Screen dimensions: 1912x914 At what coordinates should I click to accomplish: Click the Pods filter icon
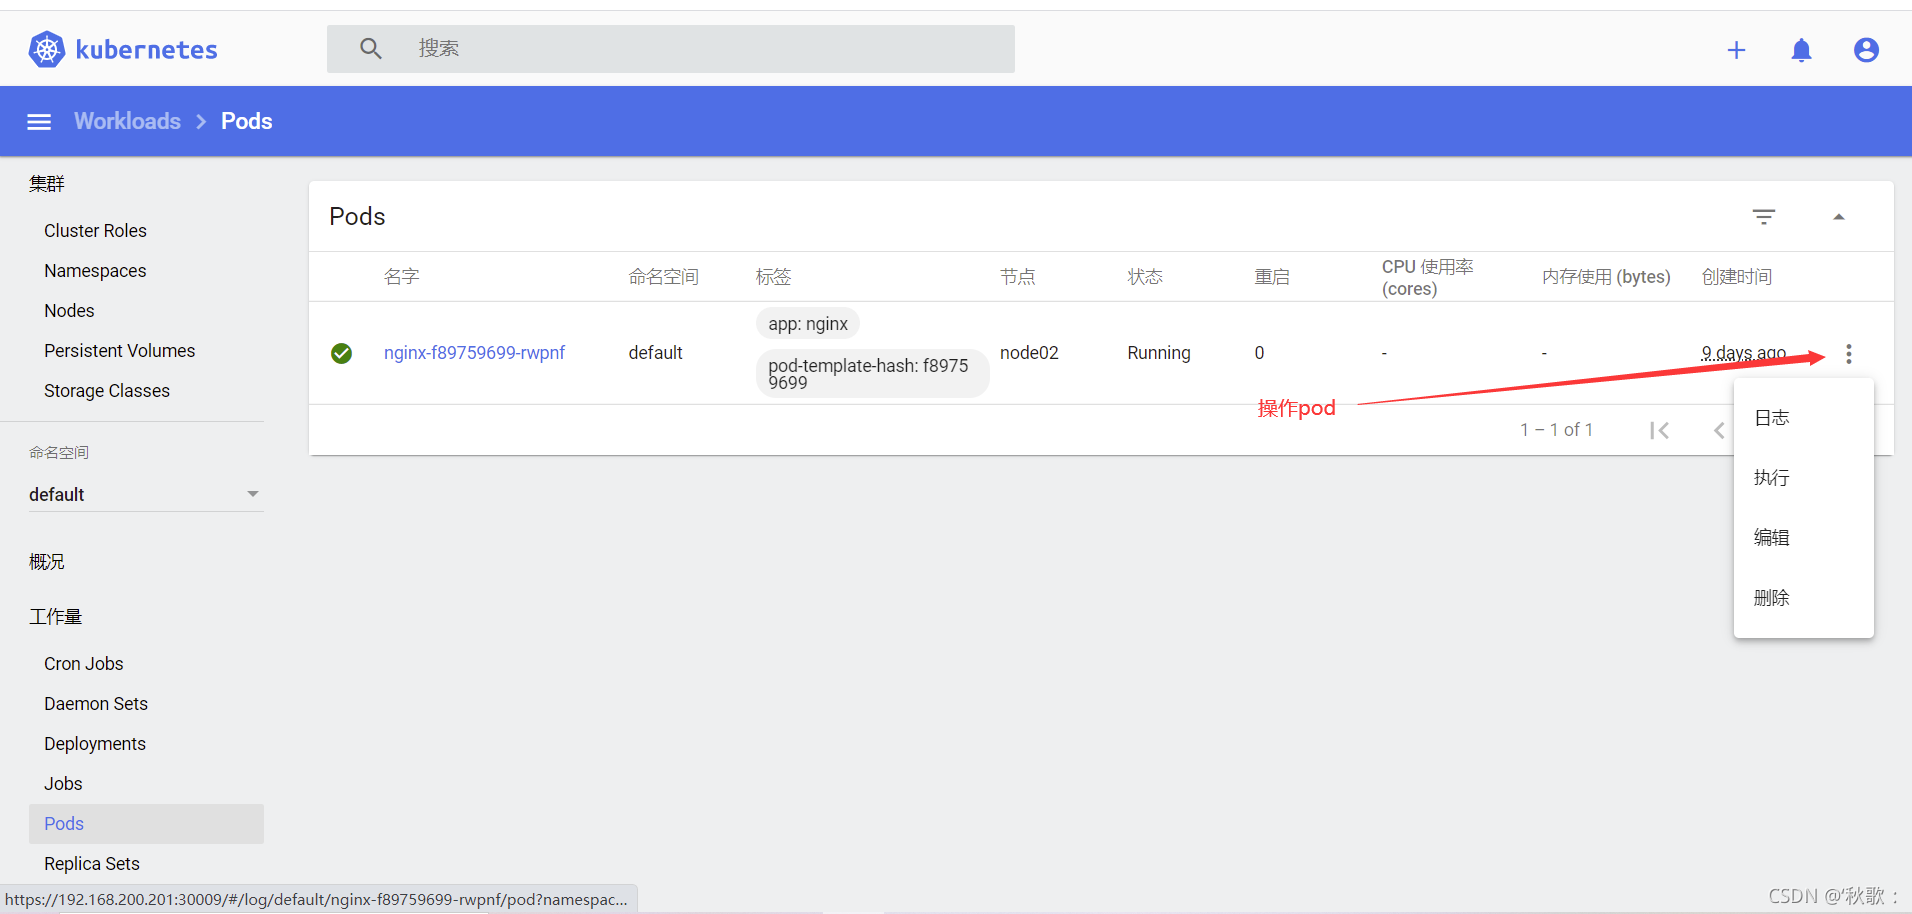coord(1764,217)
